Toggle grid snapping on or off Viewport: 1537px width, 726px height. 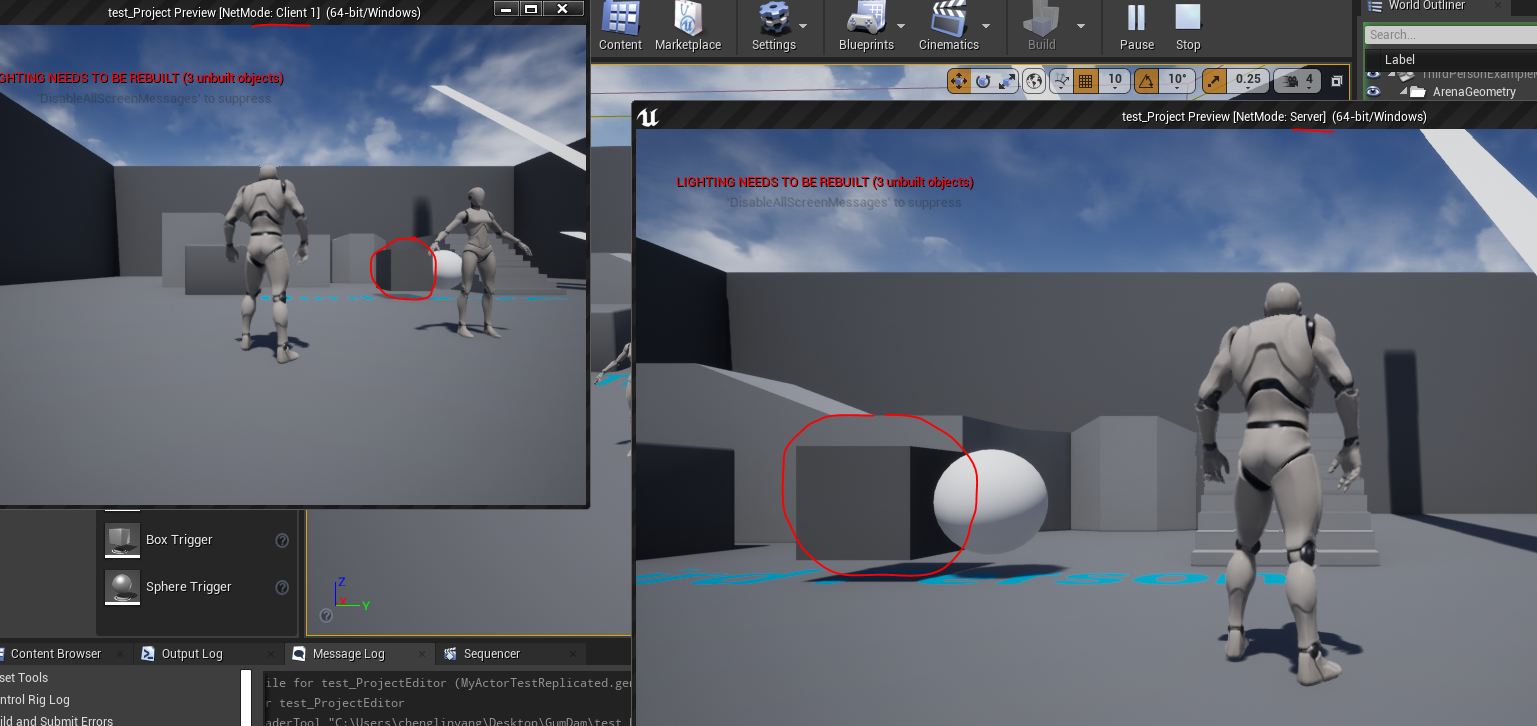[x=1084, y=80]
